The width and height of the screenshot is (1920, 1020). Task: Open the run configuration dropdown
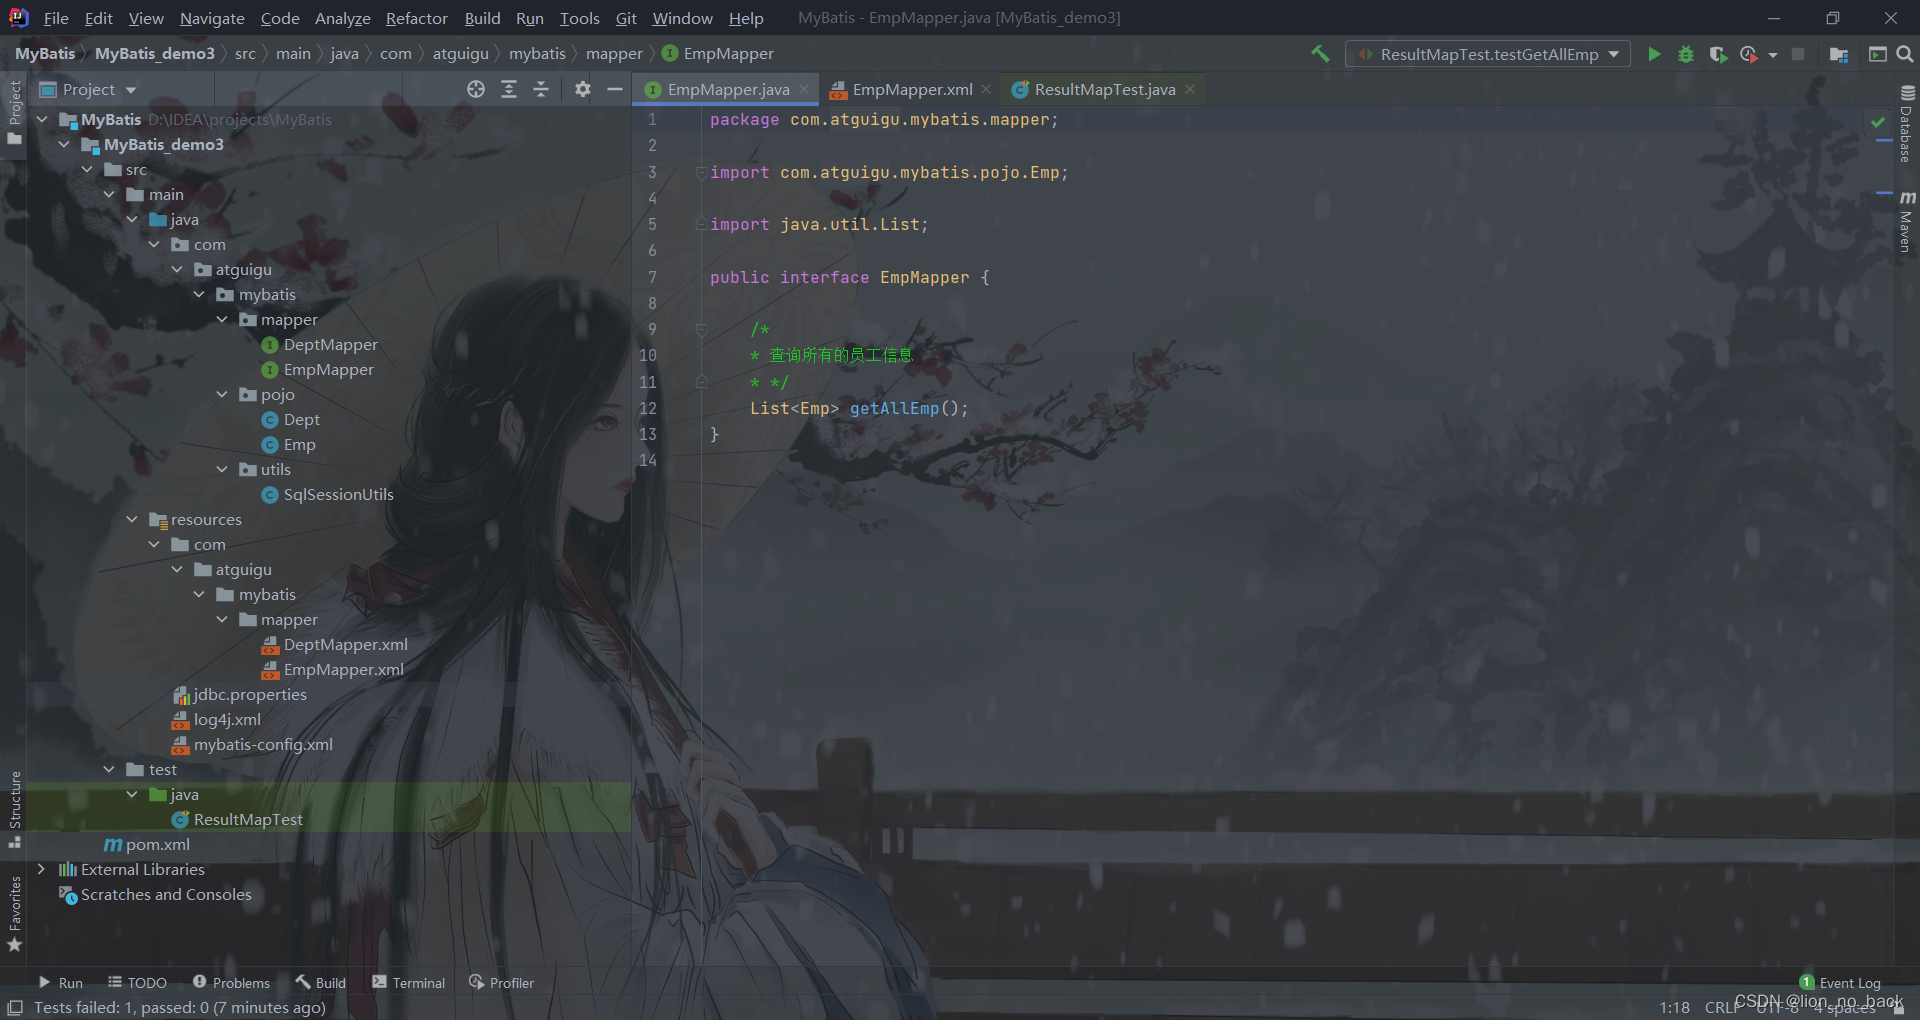(1488, 54)
